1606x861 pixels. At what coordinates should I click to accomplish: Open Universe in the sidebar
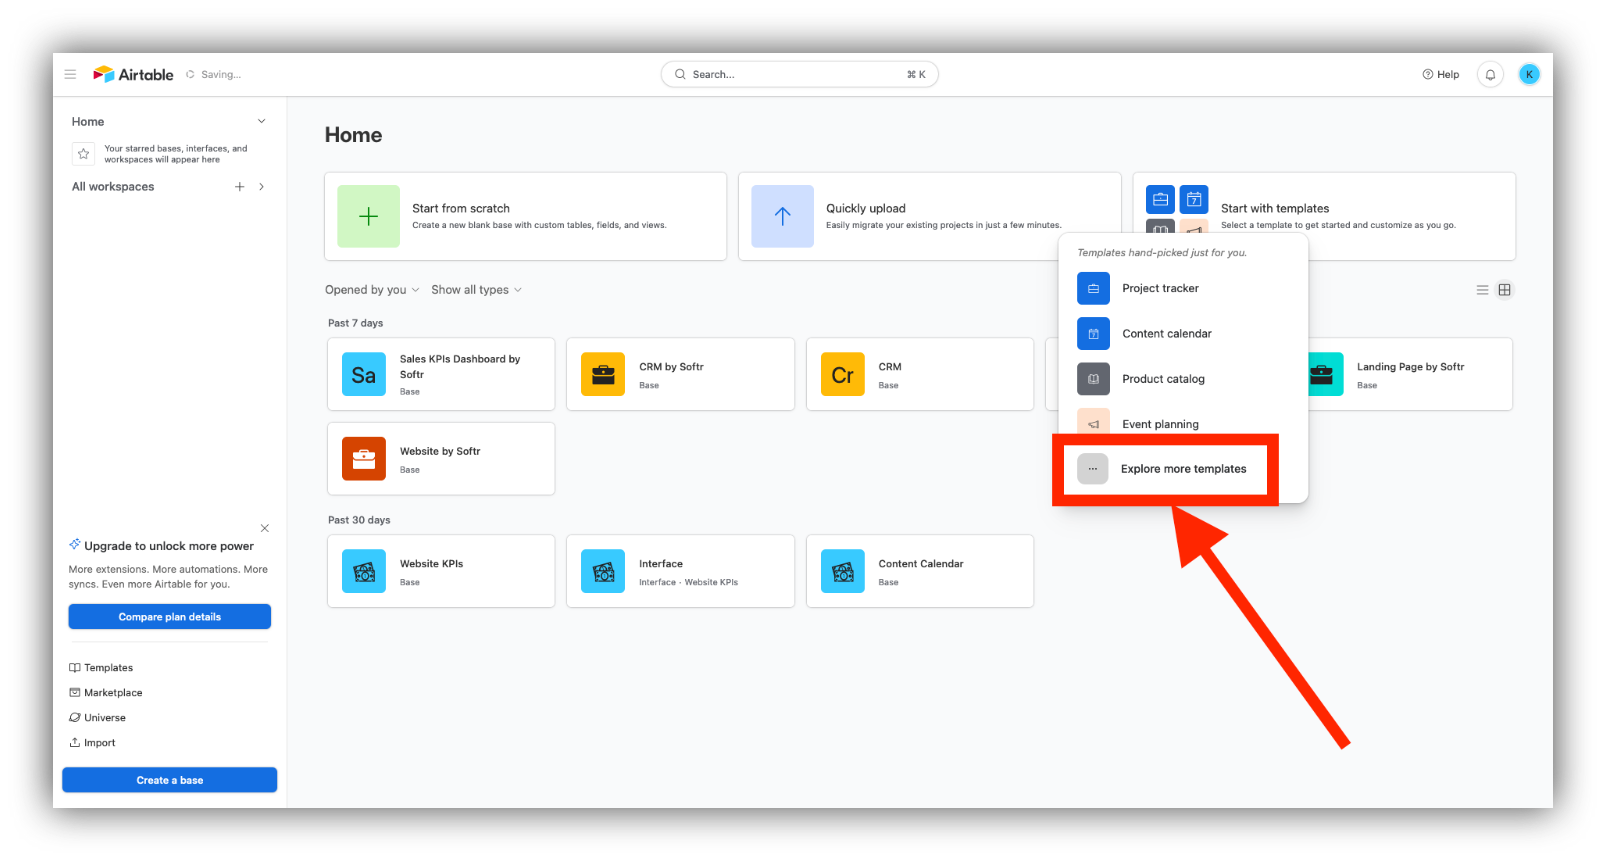coord(97,718)
